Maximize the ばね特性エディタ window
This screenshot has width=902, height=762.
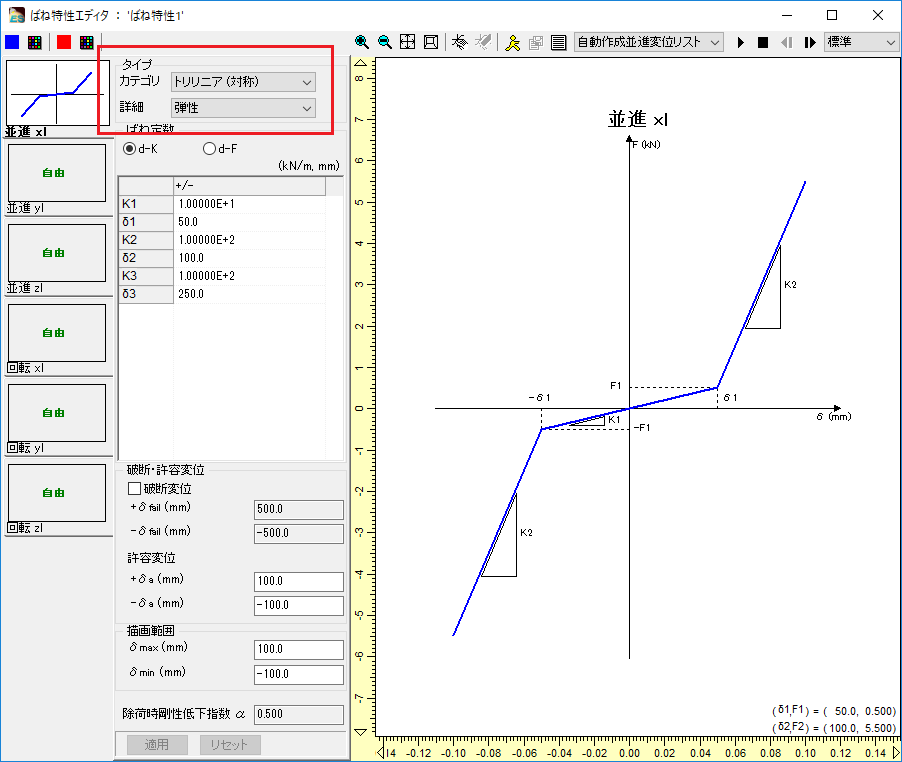(832, 15)
